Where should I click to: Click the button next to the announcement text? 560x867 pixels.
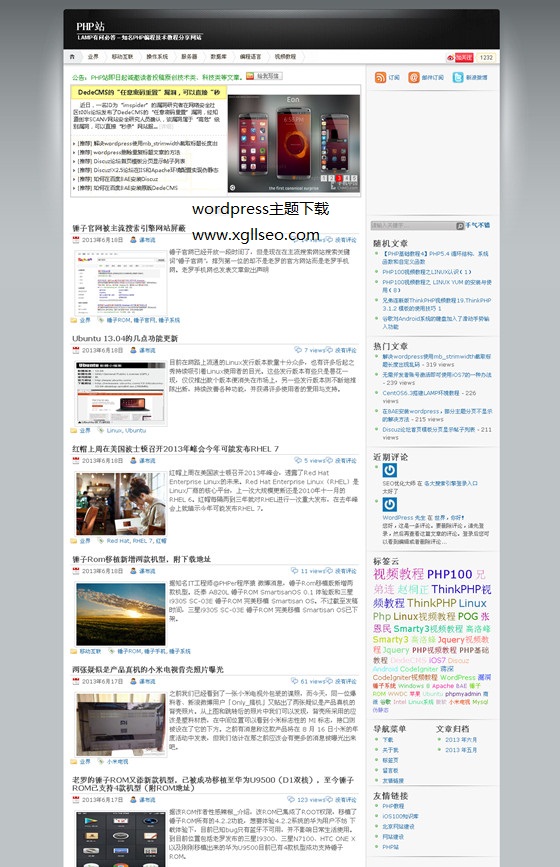(264, 76)
